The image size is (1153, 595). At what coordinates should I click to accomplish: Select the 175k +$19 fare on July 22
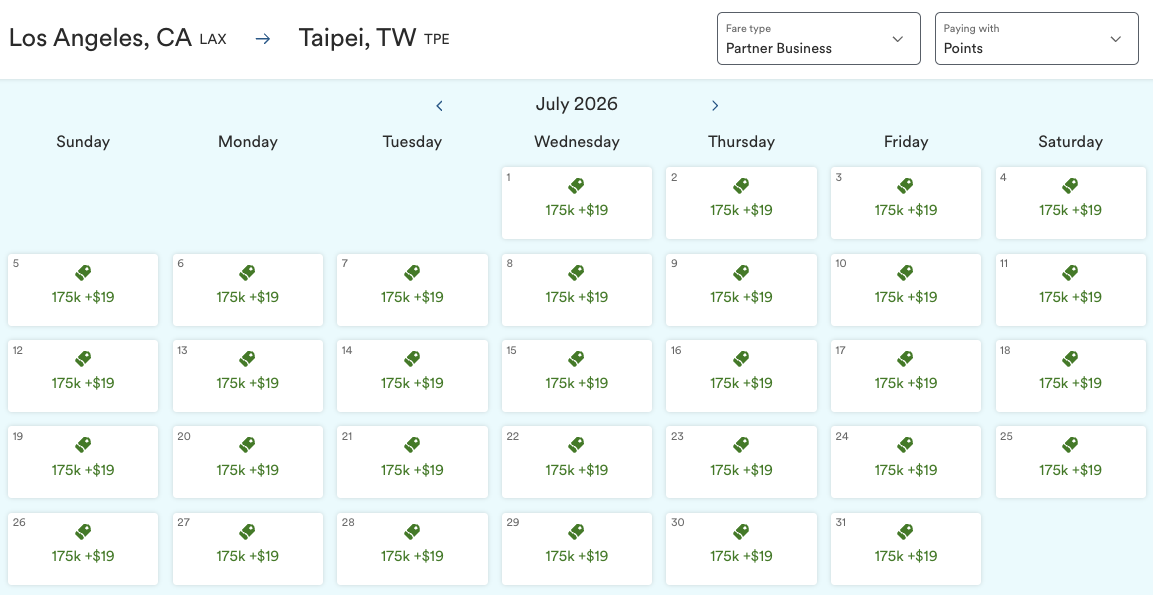pos(576,469)
